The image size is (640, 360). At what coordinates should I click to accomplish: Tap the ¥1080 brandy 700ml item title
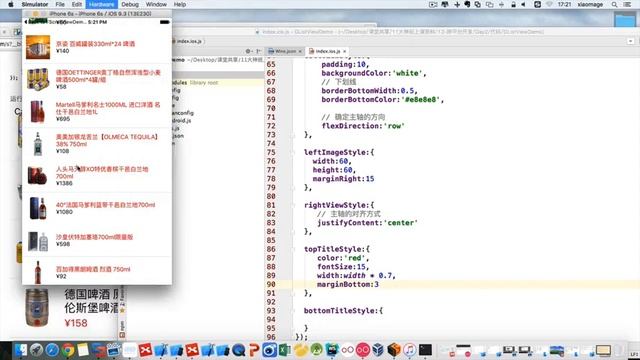click(x=105, y=204)
